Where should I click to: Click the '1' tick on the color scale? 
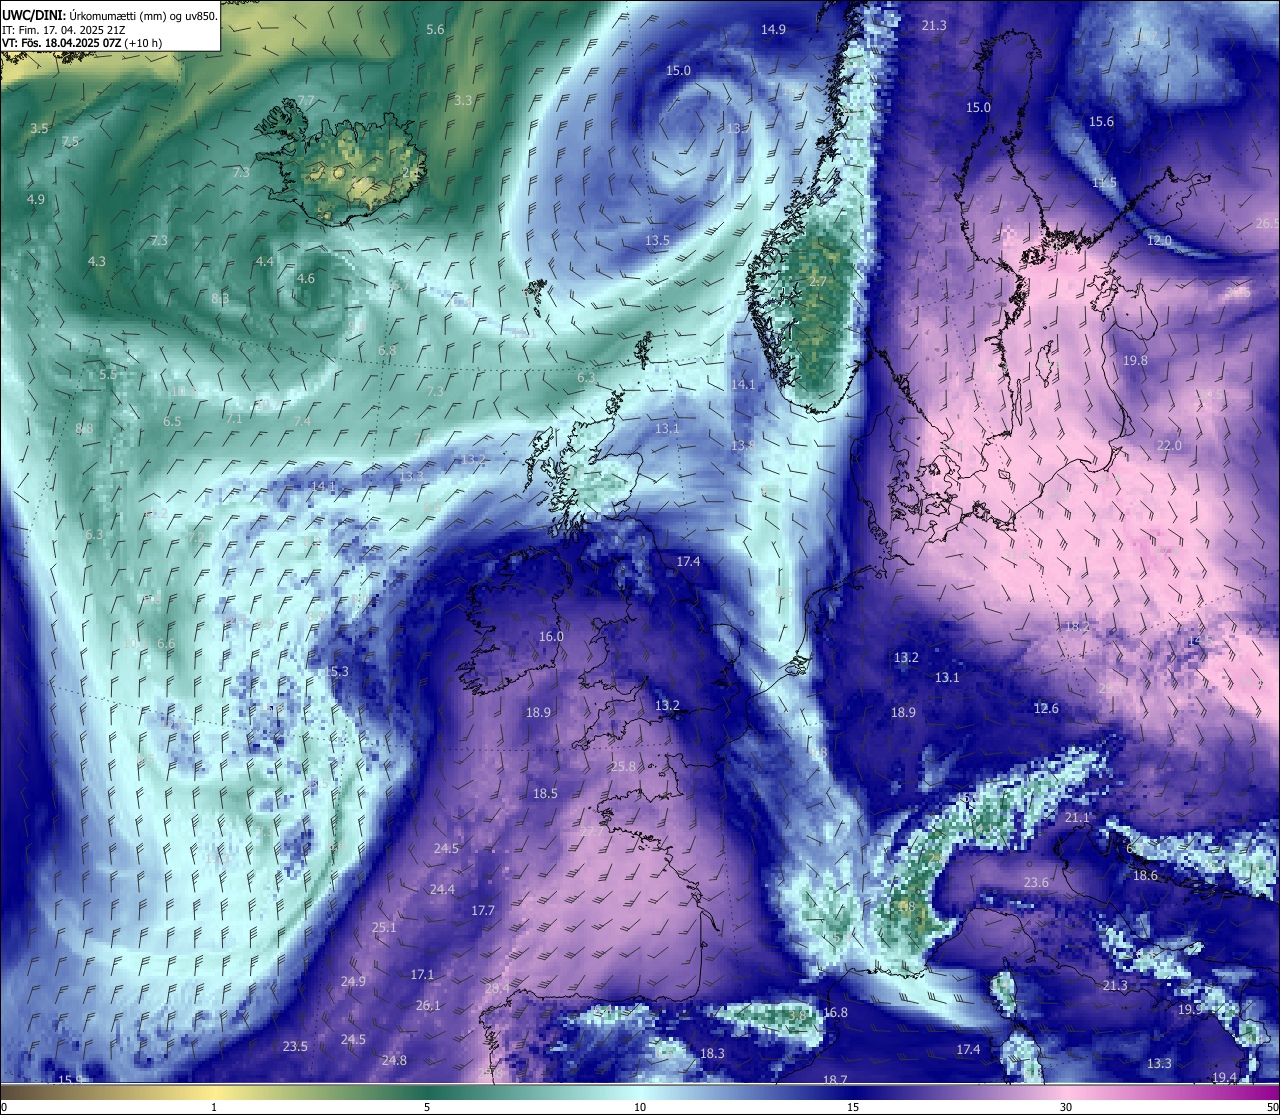(x=214, y=1108)
